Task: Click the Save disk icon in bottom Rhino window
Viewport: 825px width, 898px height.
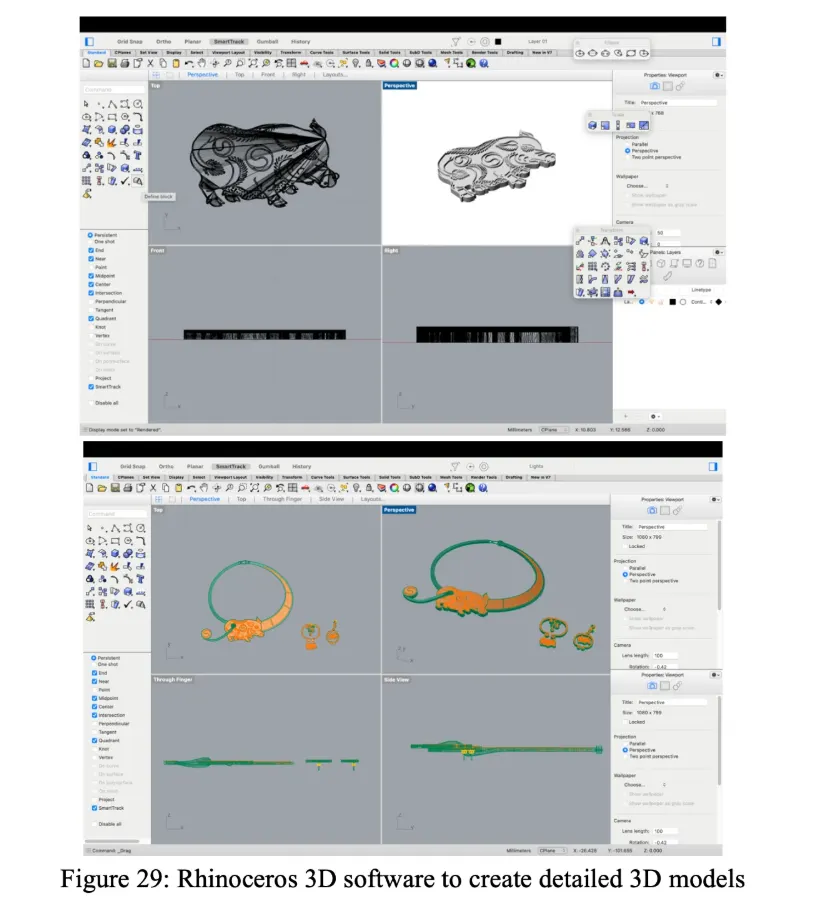Action: tap(115, 488)
